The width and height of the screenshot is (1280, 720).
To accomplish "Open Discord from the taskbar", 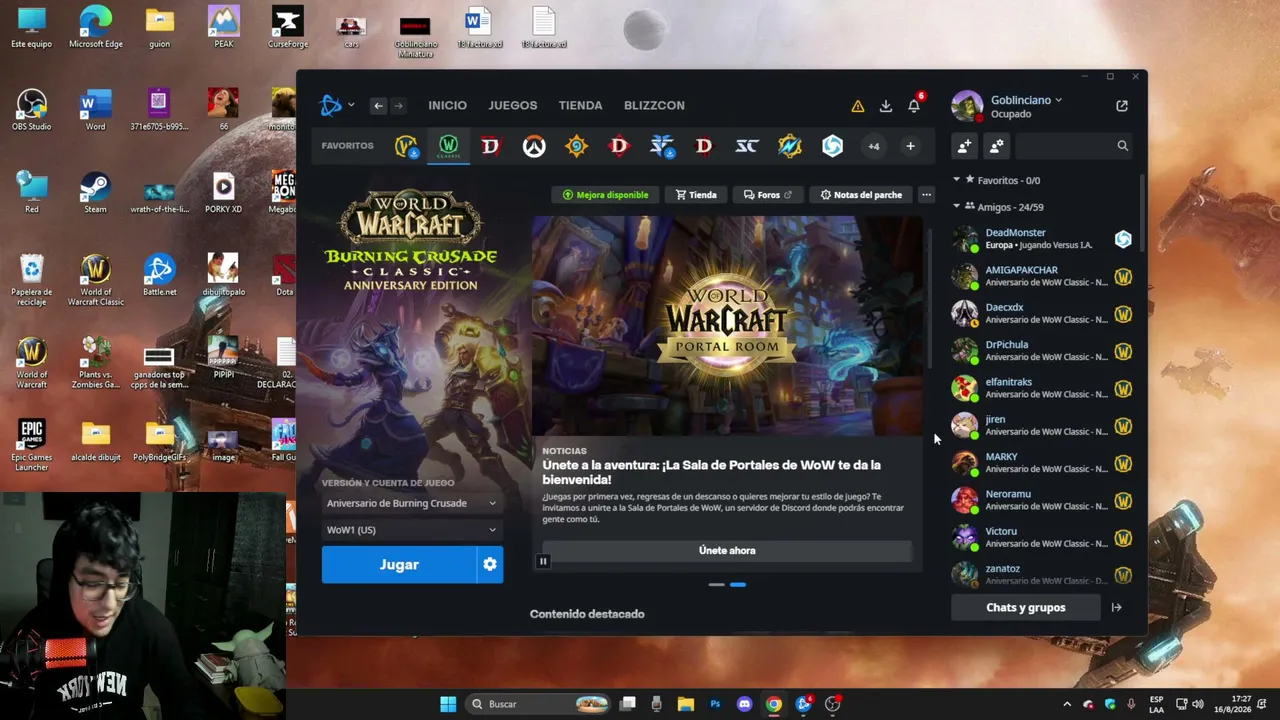I will click(744, 704).
